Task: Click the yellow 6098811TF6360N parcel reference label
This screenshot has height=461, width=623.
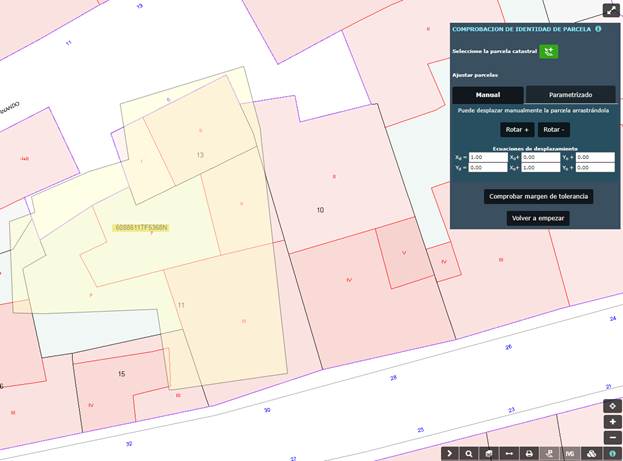Action: pos(141,228)
